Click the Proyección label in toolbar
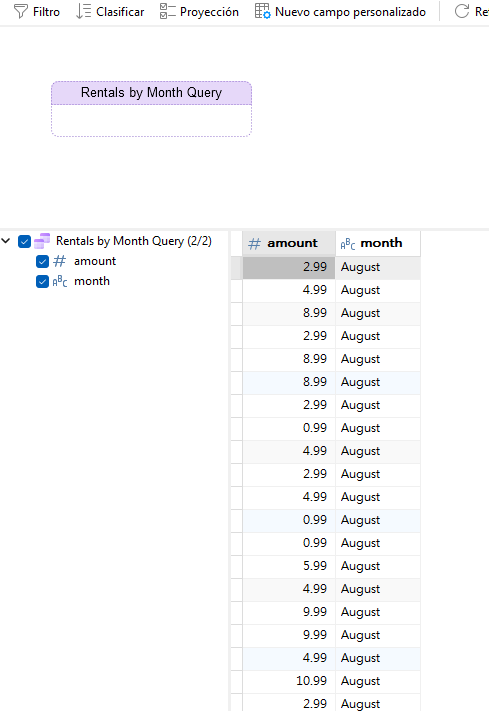 pyautogui.click(x=209, y=12)
